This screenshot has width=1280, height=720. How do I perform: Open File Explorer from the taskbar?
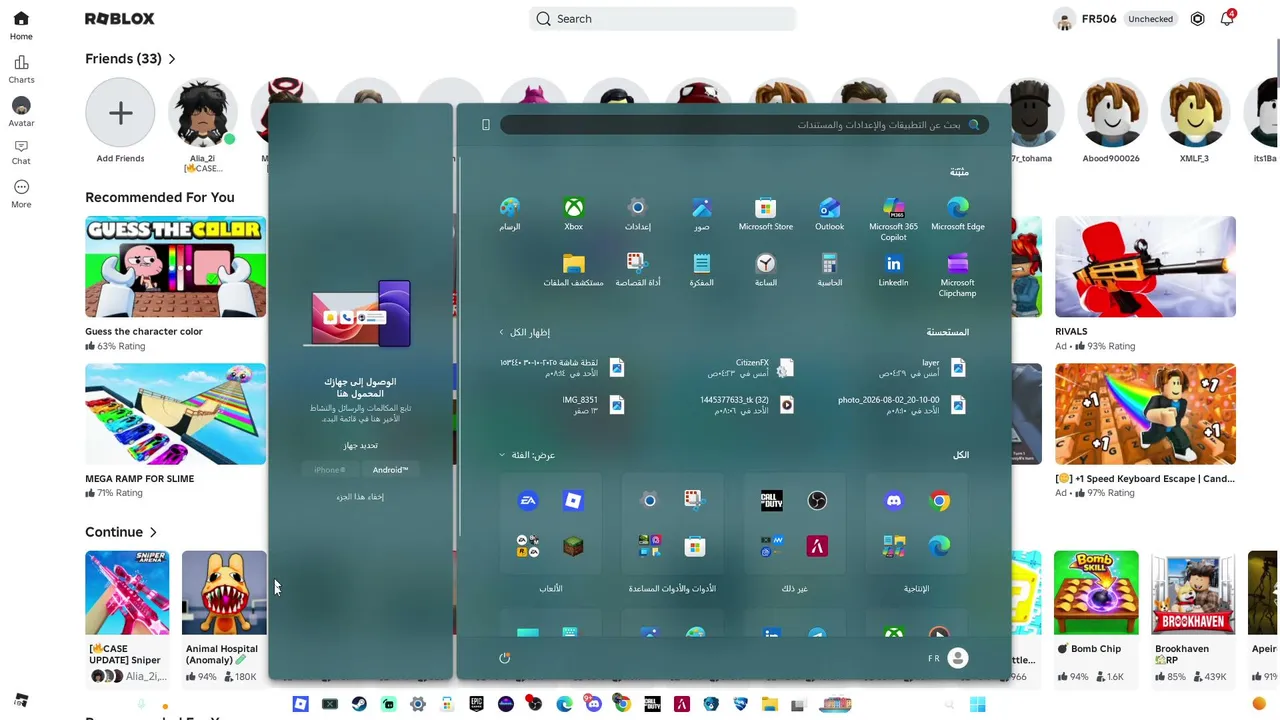point(769,704)
